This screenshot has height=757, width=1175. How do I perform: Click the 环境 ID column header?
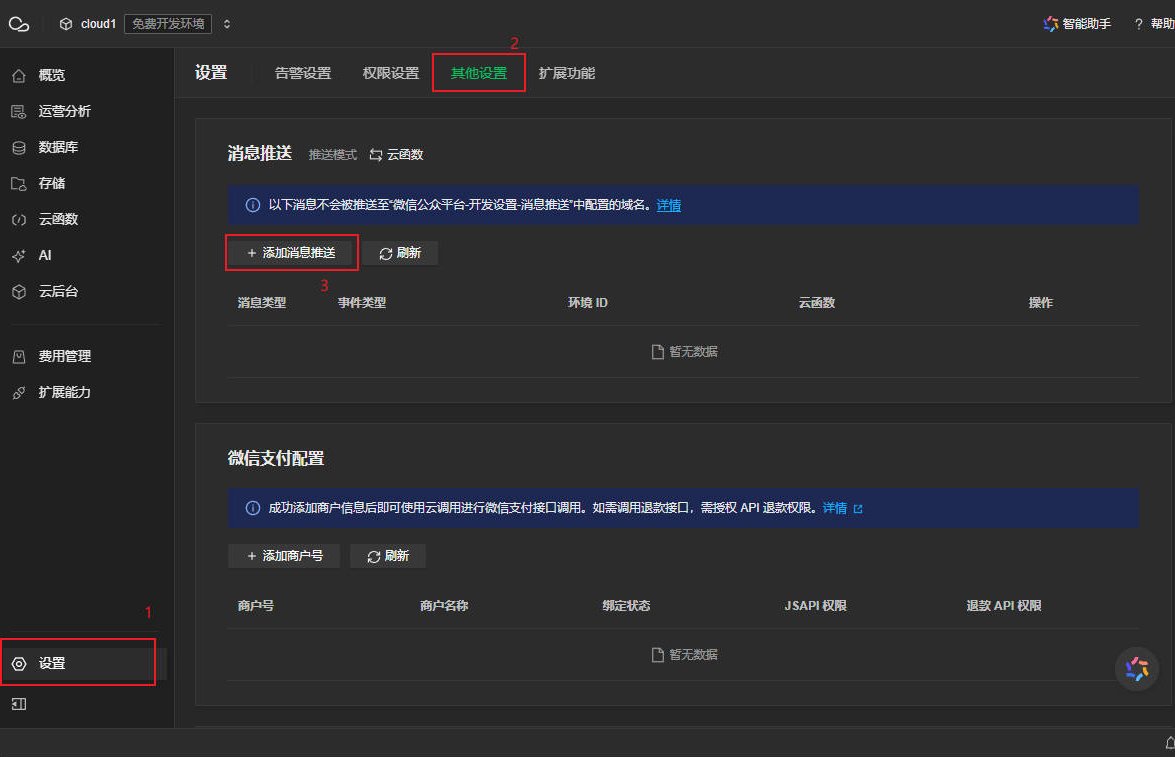pyautogui.click(x=588, y=303)
